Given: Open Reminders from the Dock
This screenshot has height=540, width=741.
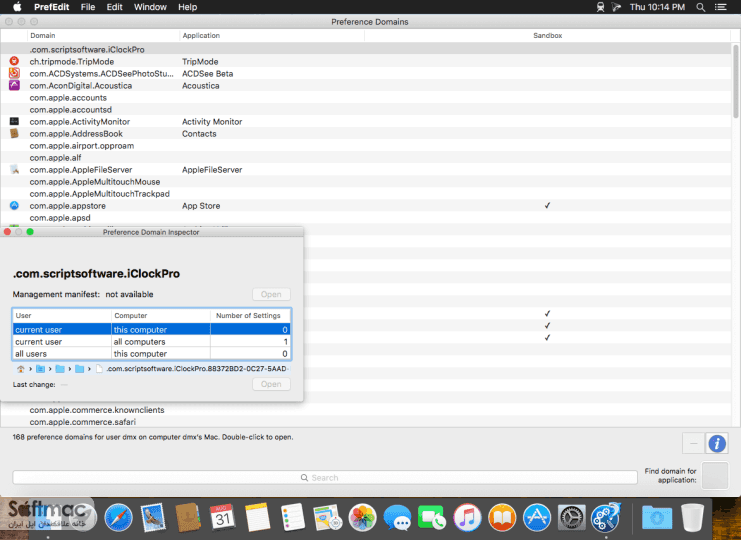Looking at the screenshot, I should [293, 518].
